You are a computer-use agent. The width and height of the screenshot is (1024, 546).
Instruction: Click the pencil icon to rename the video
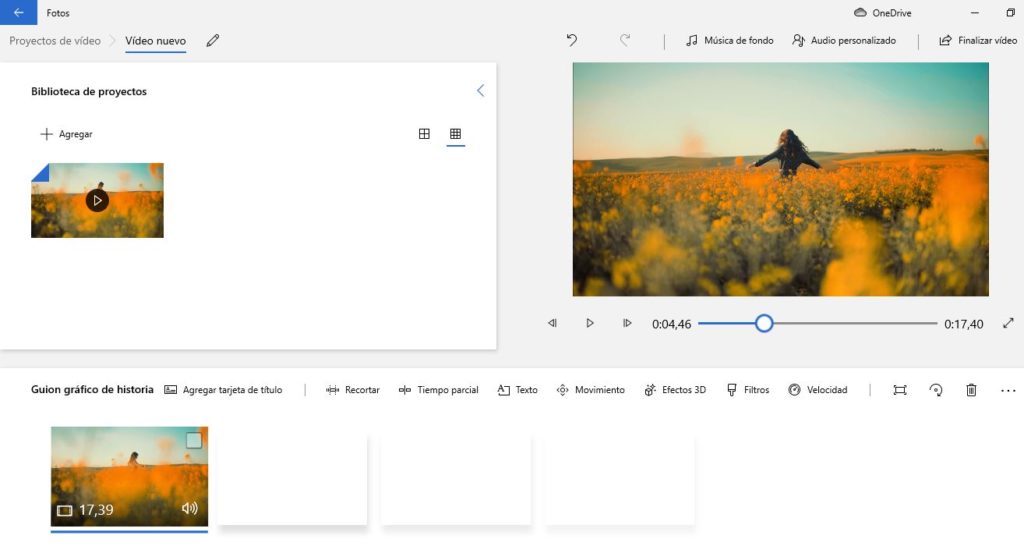click(212, 41)
